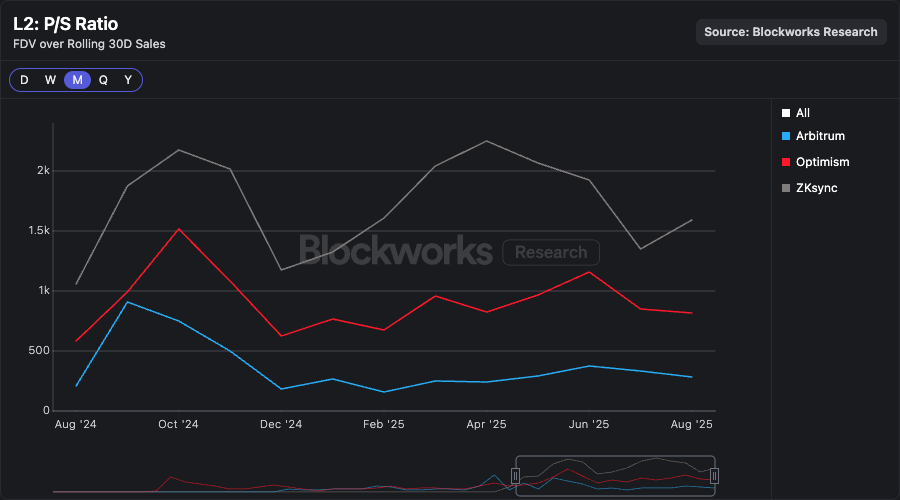Click the blue Arbitrum legend color square
Image resolution: width=900 pixels, height=500 pixels.
point(786,136)
